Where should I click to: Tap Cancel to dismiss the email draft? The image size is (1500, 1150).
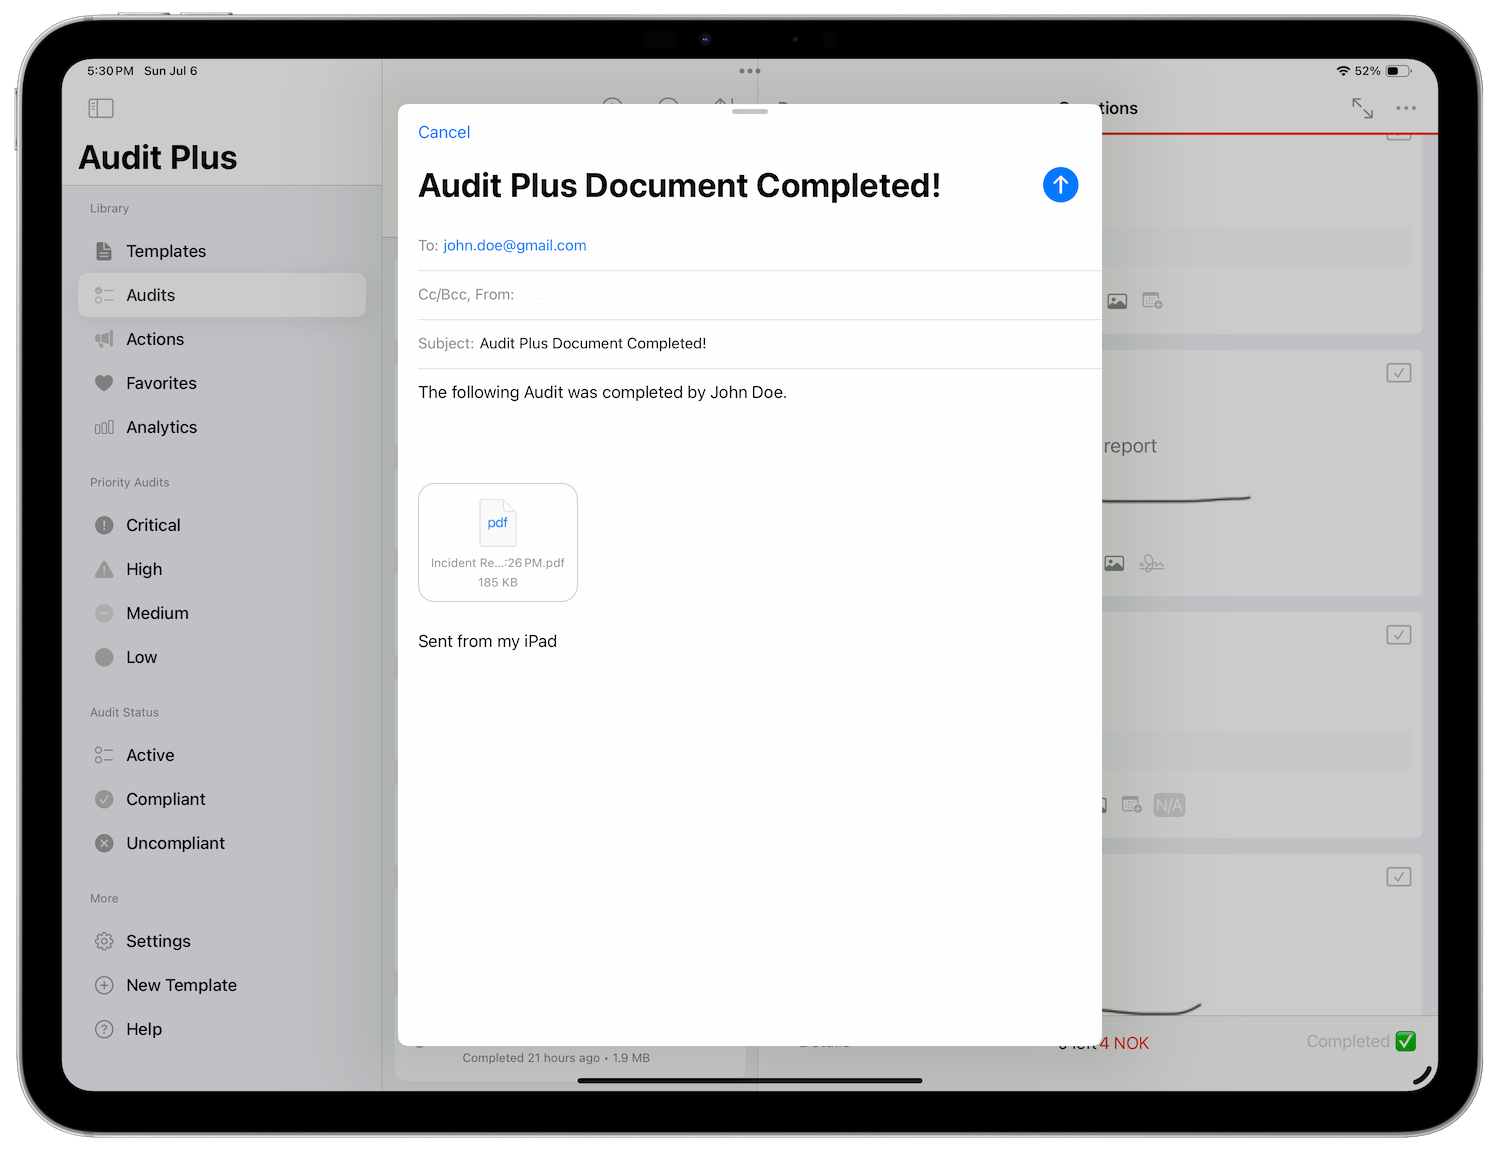click(444, 132)
